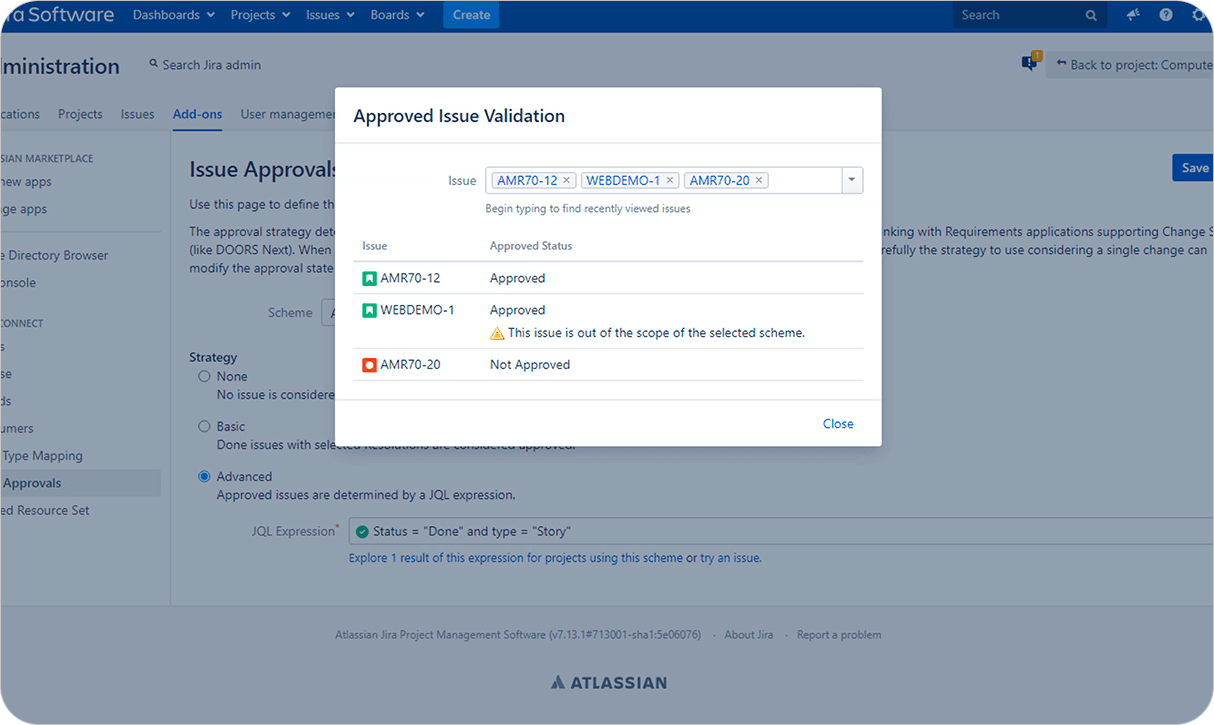Remove AMR70-20 tag from Issue field

click(759, 180)
